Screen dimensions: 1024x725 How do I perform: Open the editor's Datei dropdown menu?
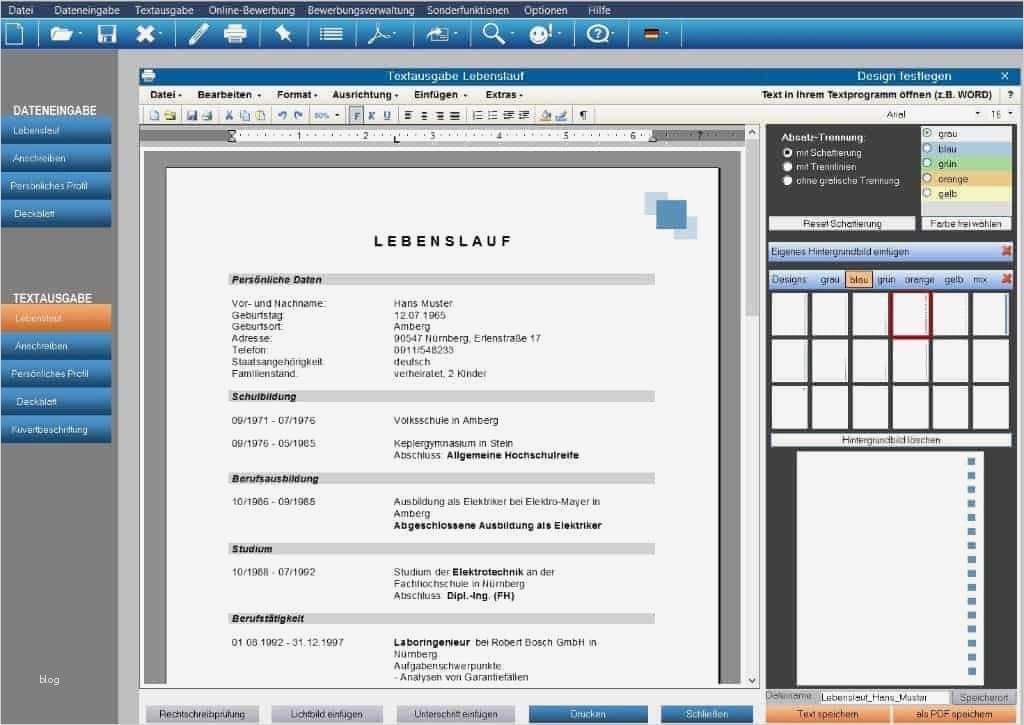[x=166, y=95]
